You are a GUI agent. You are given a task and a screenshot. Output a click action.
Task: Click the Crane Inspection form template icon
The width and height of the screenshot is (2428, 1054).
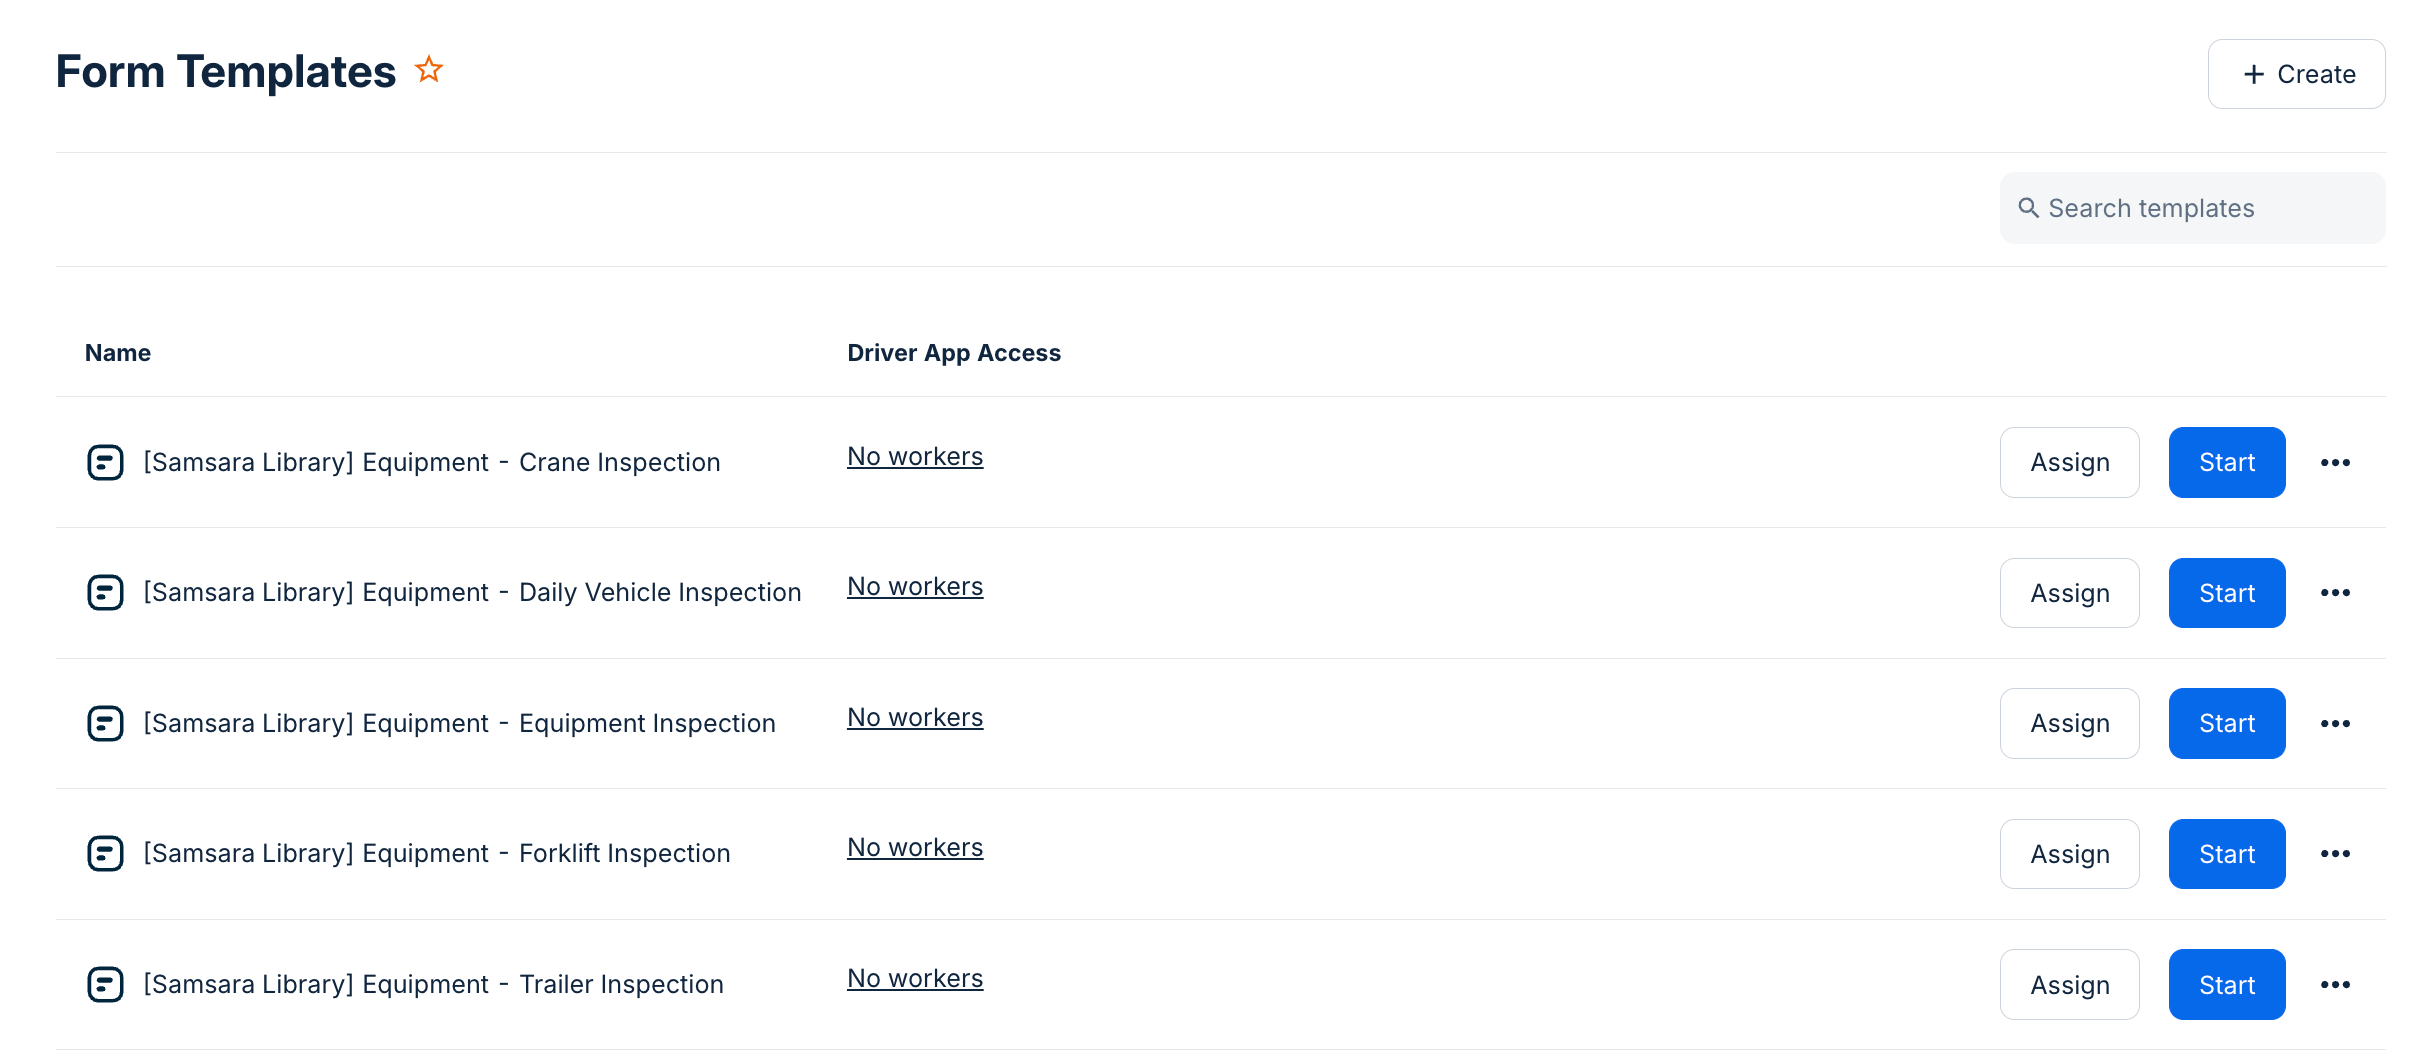click(x=105, y=462)
